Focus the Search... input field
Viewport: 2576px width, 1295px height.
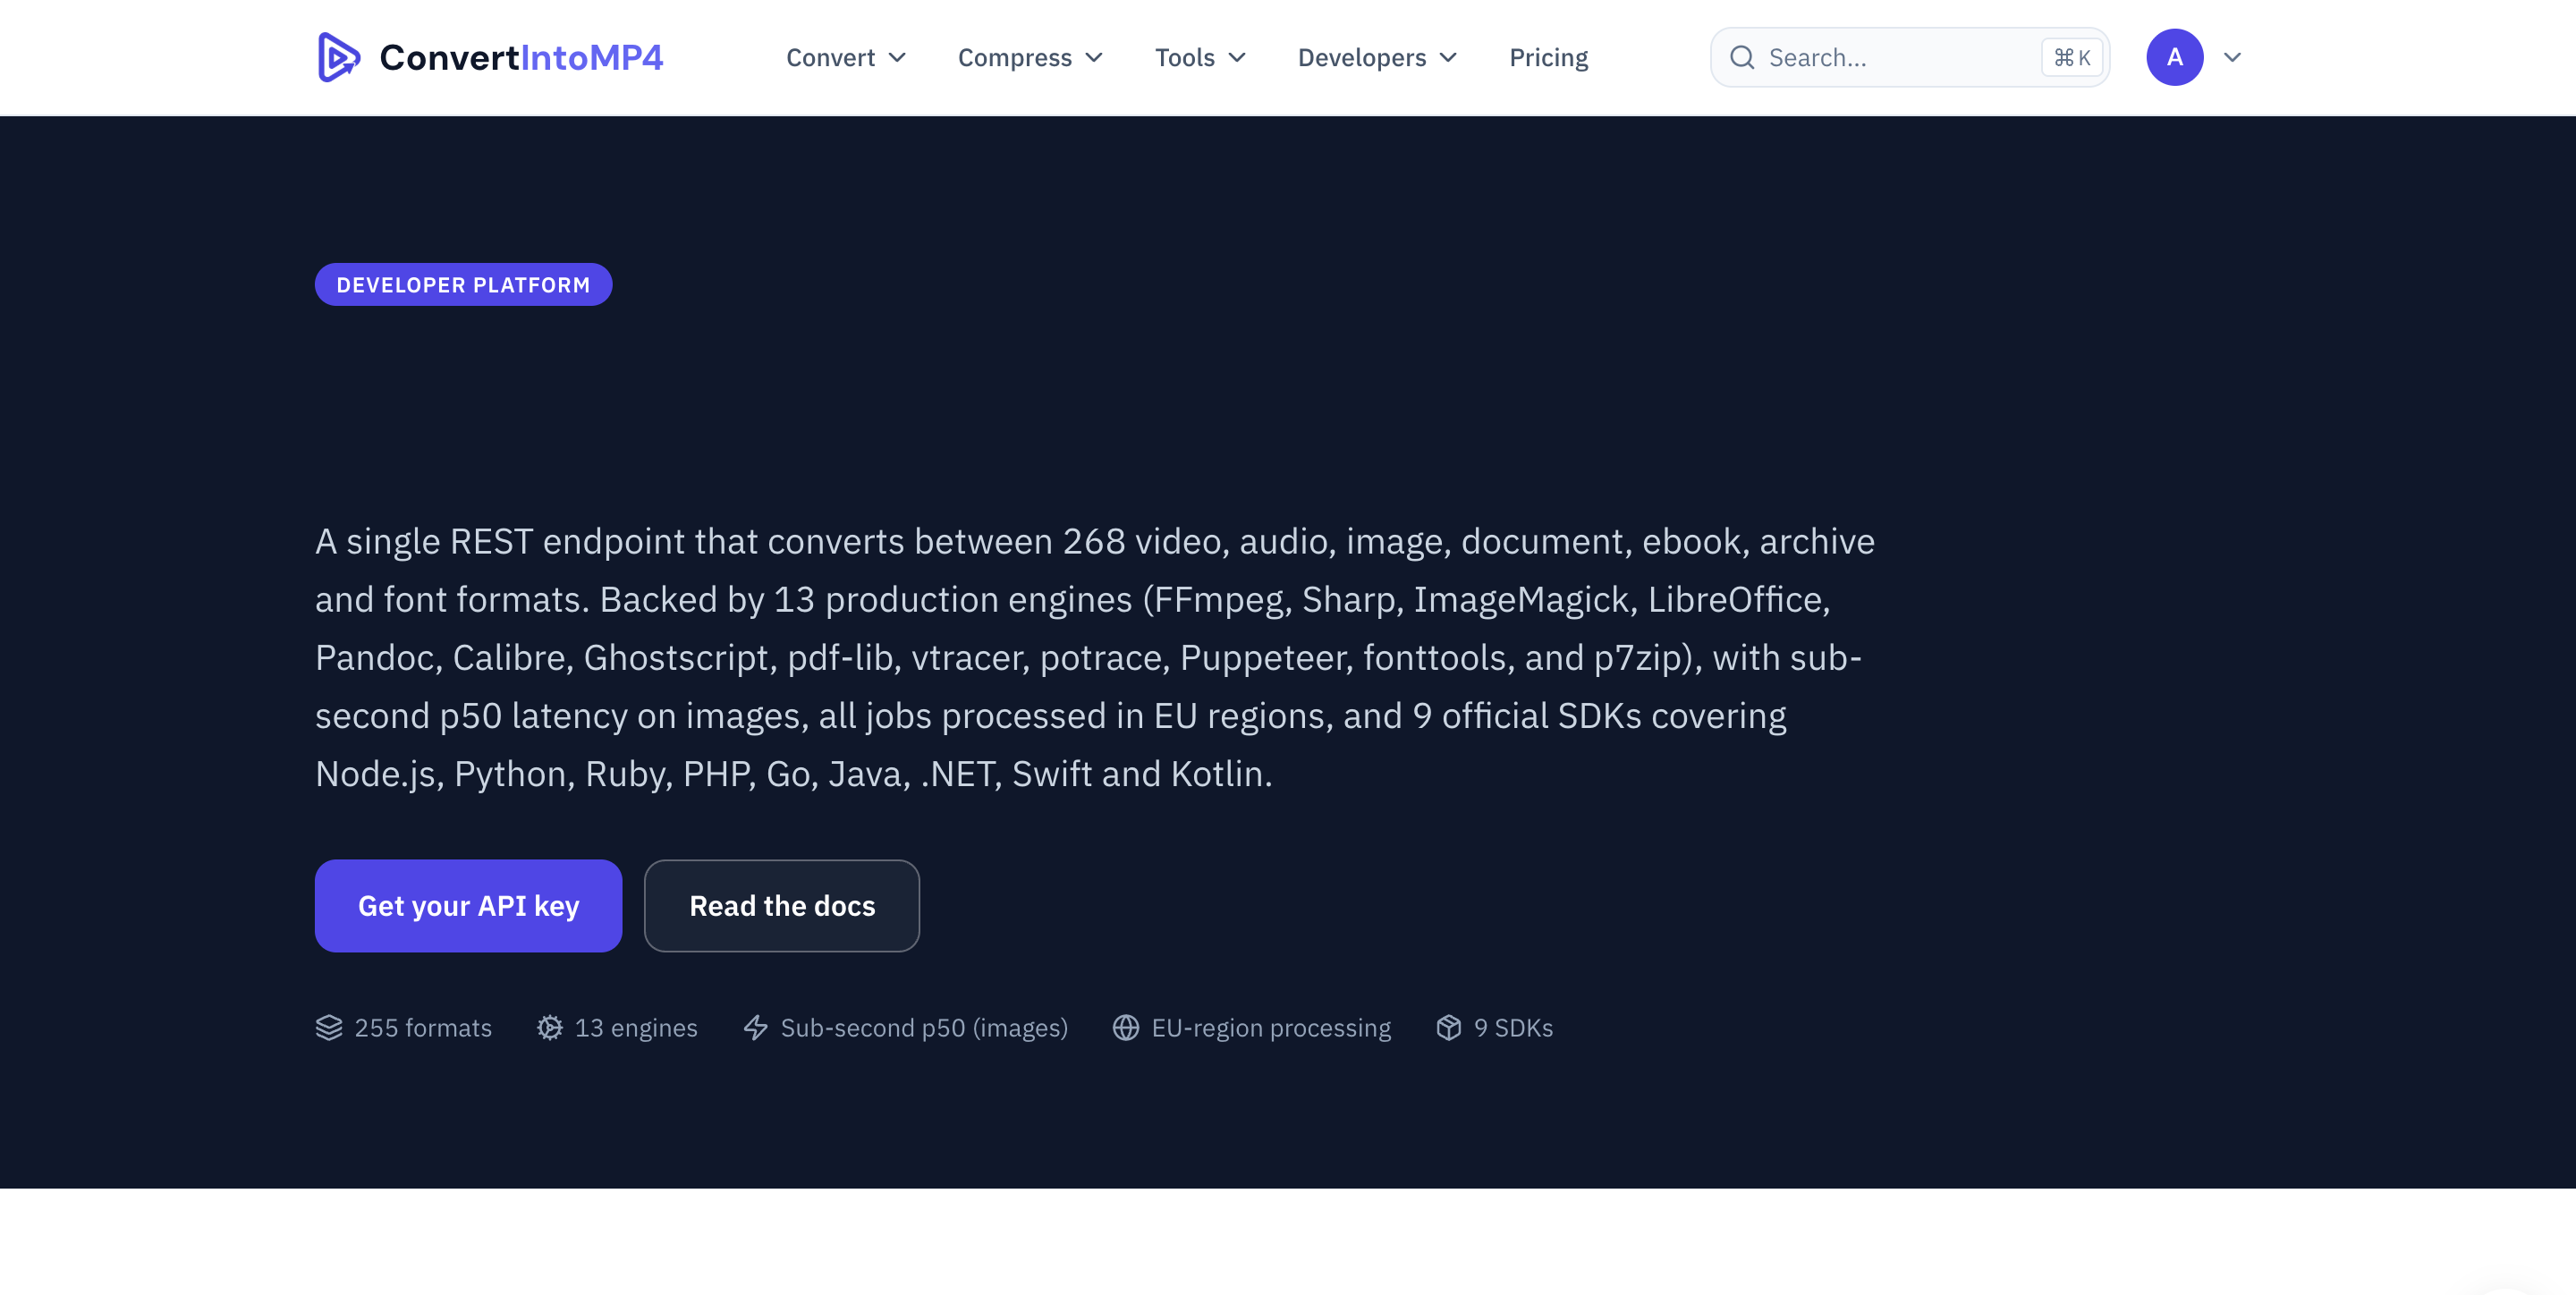pyautogui.click(x=1909, y=57)
